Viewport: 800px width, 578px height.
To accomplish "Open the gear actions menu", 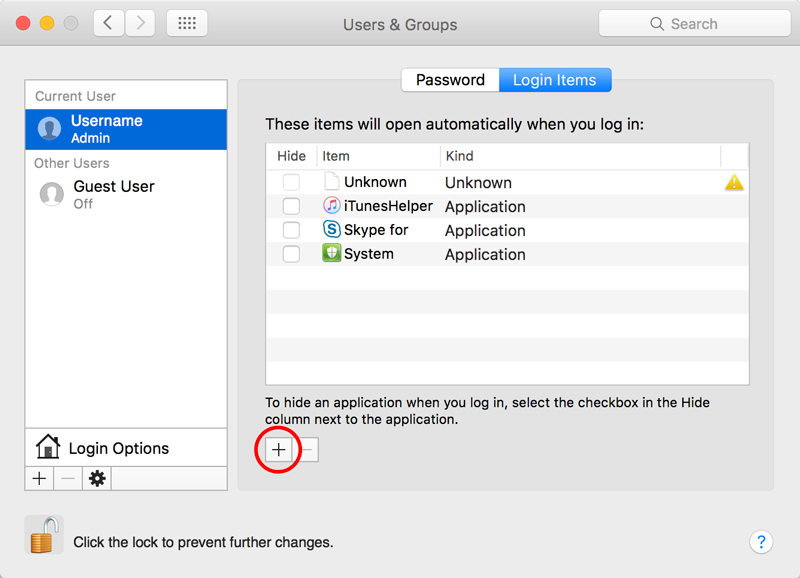I will [x=97, y=479].
